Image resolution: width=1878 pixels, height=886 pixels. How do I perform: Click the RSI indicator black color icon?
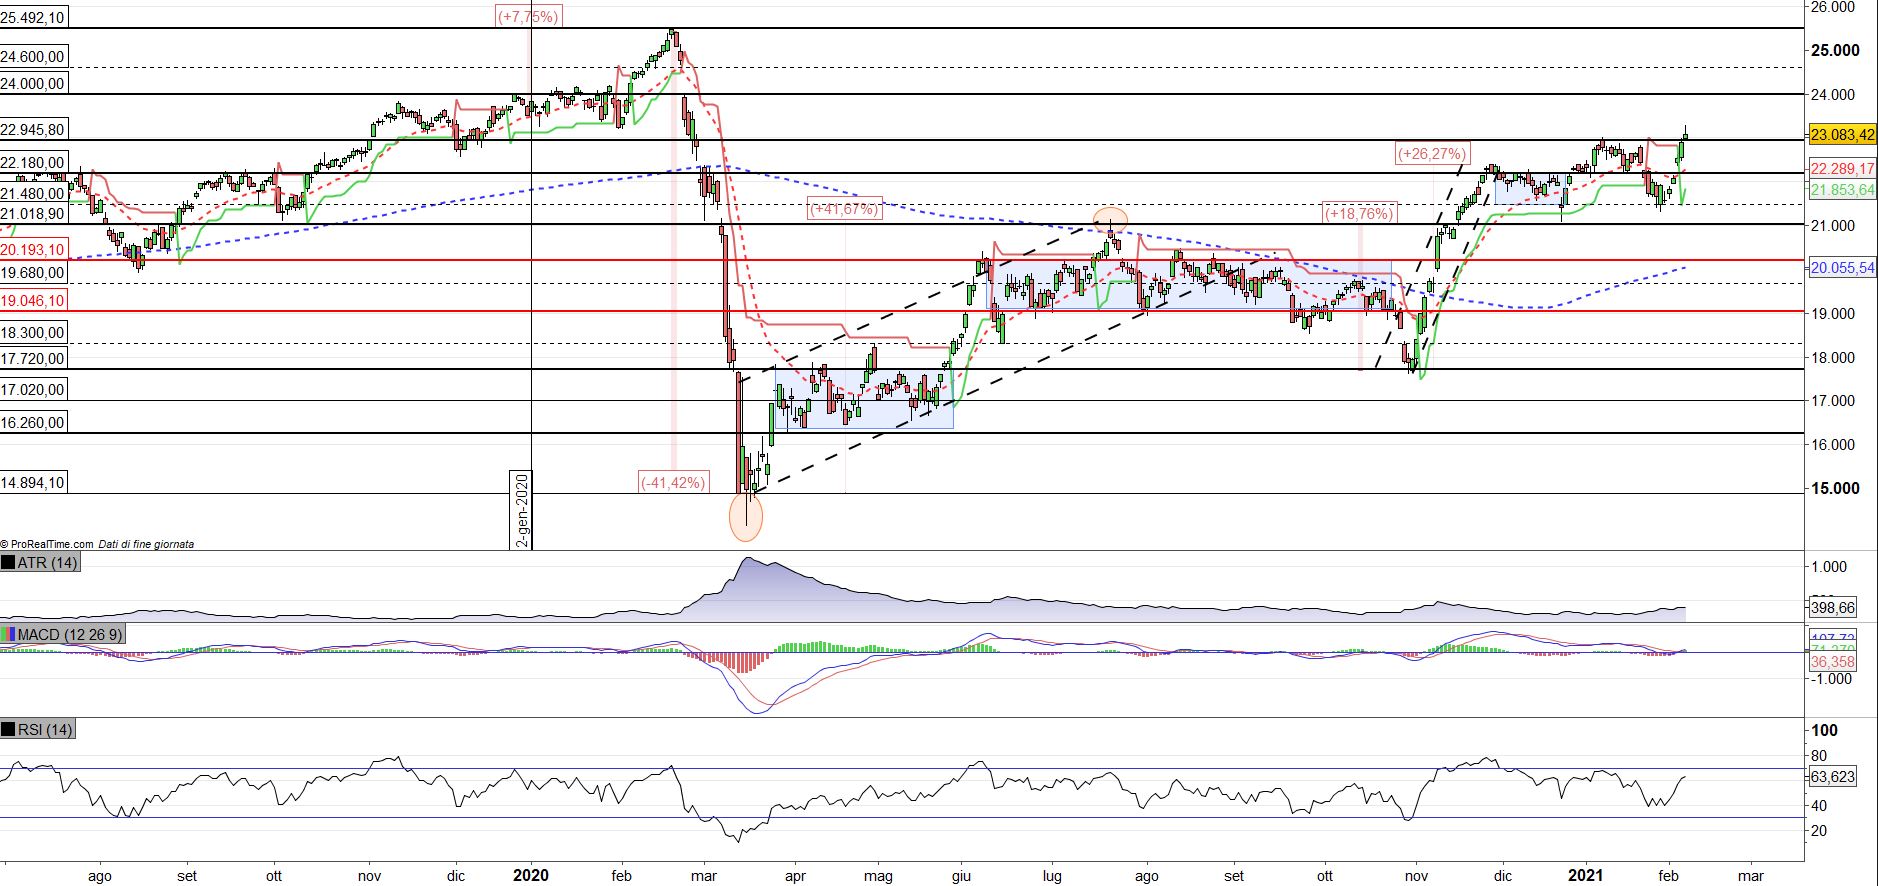(9, 730)
